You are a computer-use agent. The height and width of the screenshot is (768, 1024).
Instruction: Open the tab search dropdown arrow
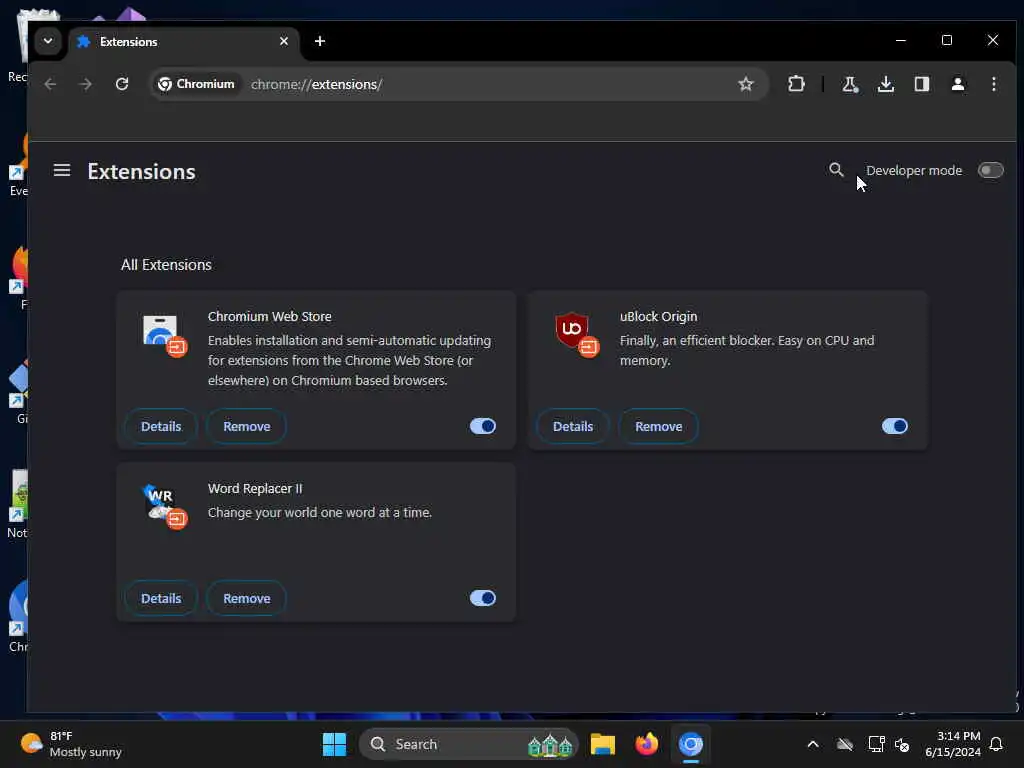coord(48,41)
